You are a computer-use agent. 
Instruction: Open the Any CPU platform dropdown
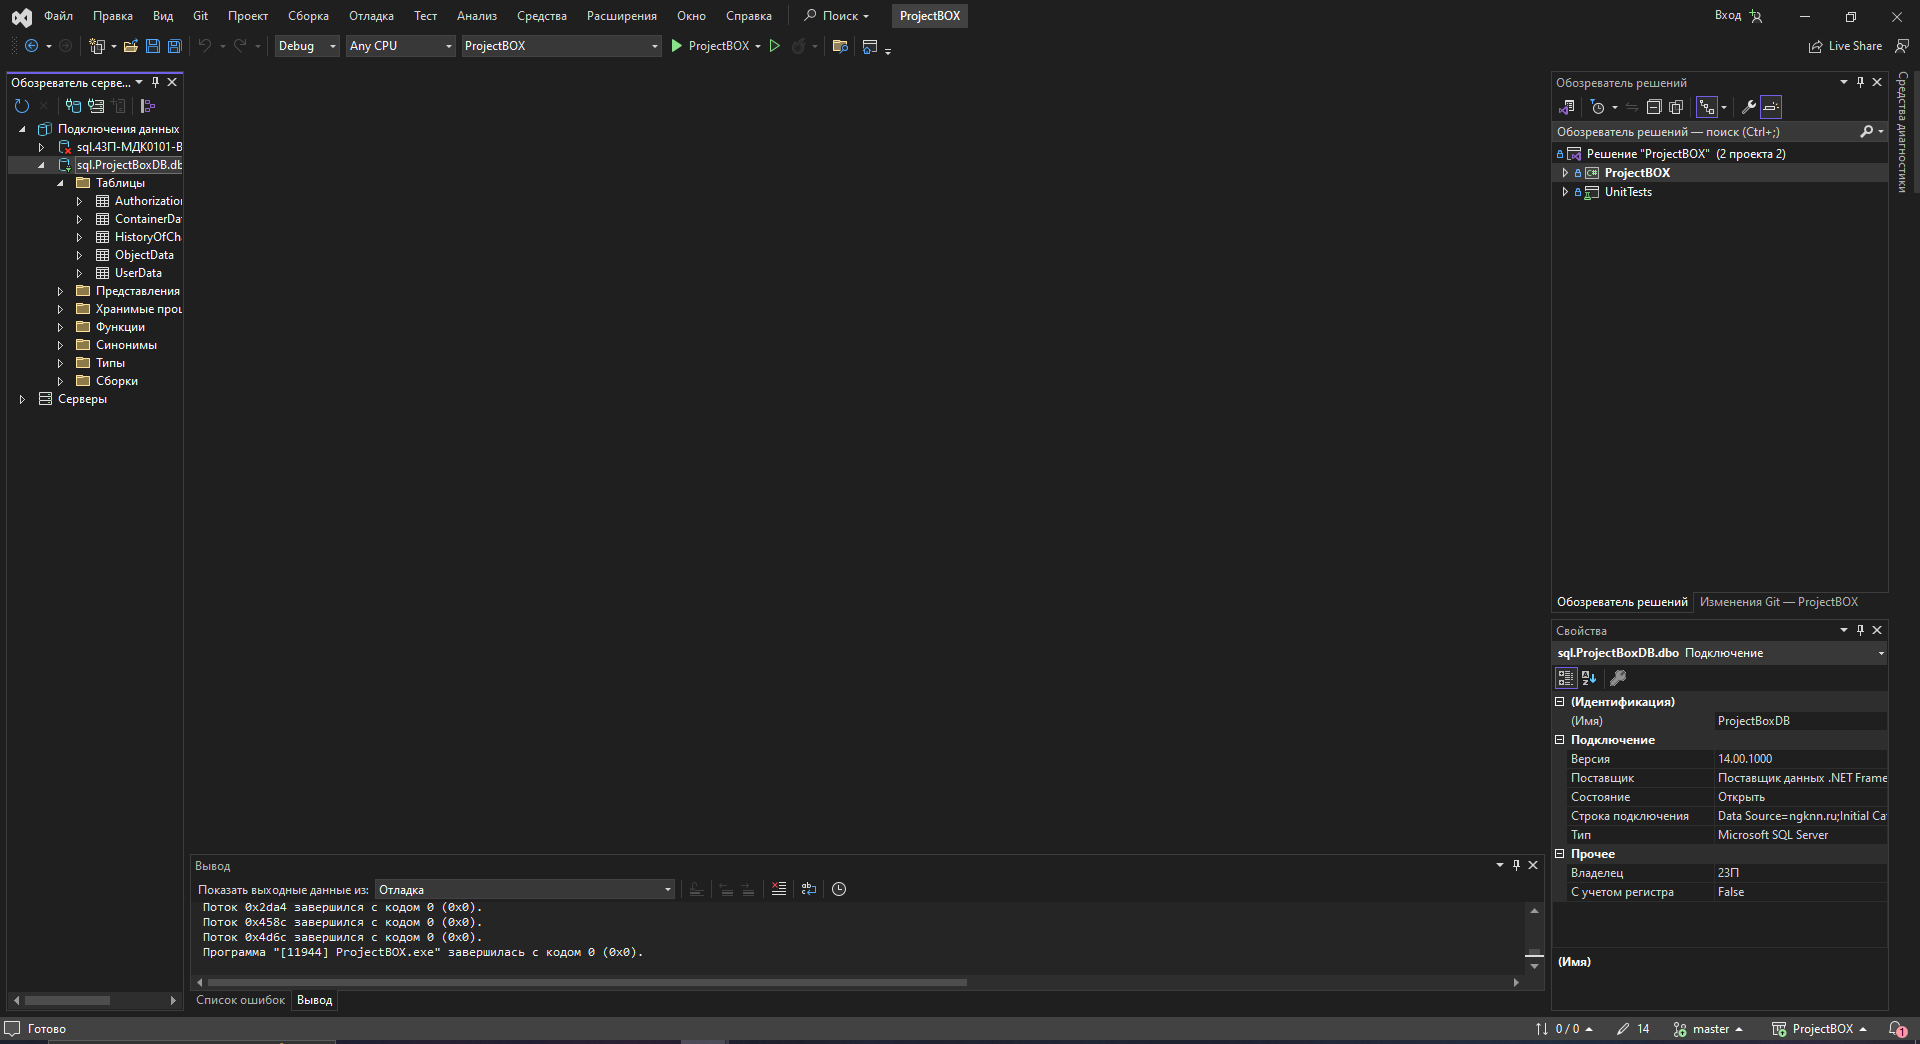pos(400,46)
